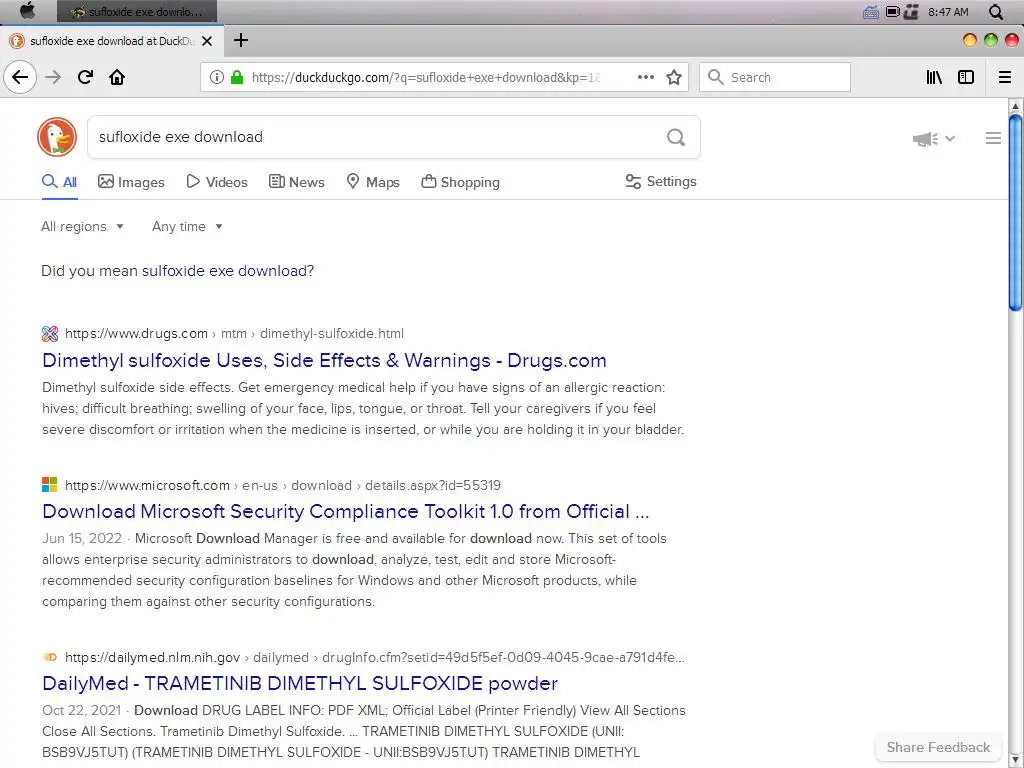The height and width of the screenshot is (768, 1024).
Task: Open the Spotlight search magnifier in menu bar
Action: tap(996, 12)
